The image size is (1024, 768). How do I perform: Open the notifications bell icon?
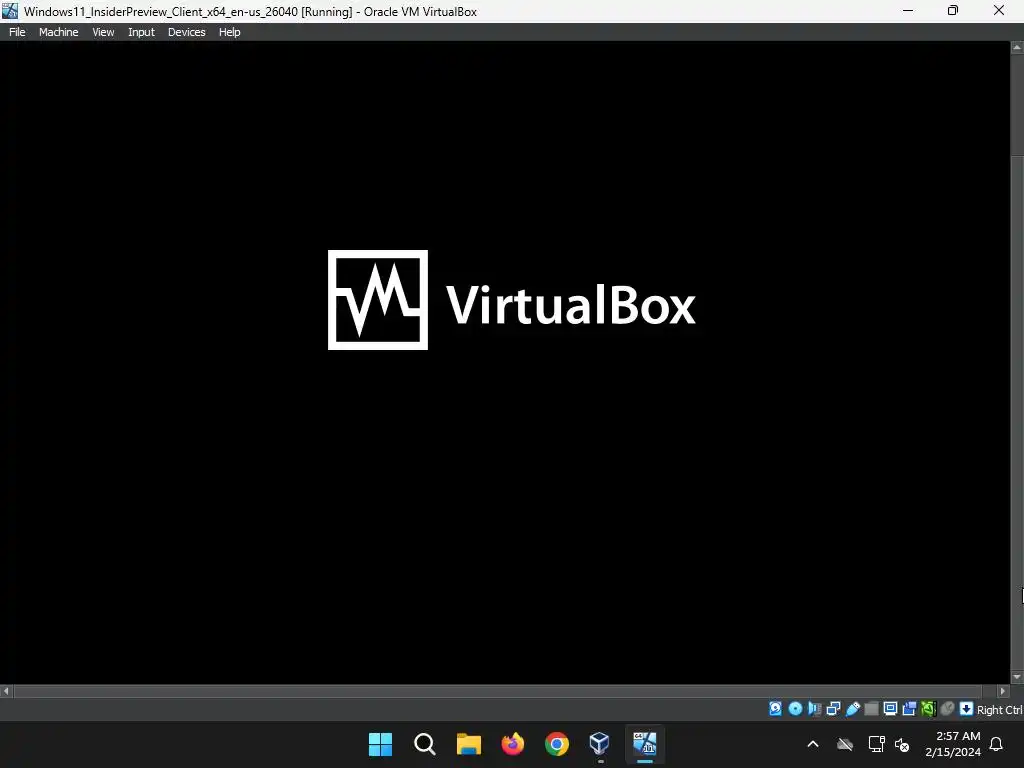coord(997,744)
